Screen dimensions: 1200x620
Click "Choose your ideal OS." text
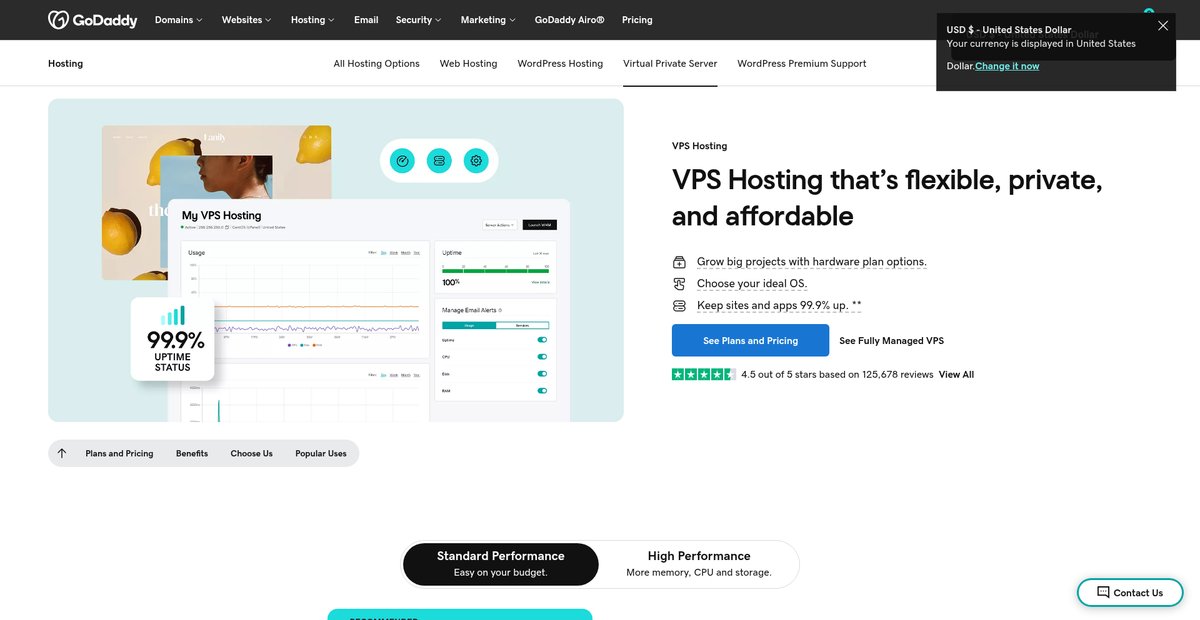(752, 284)
